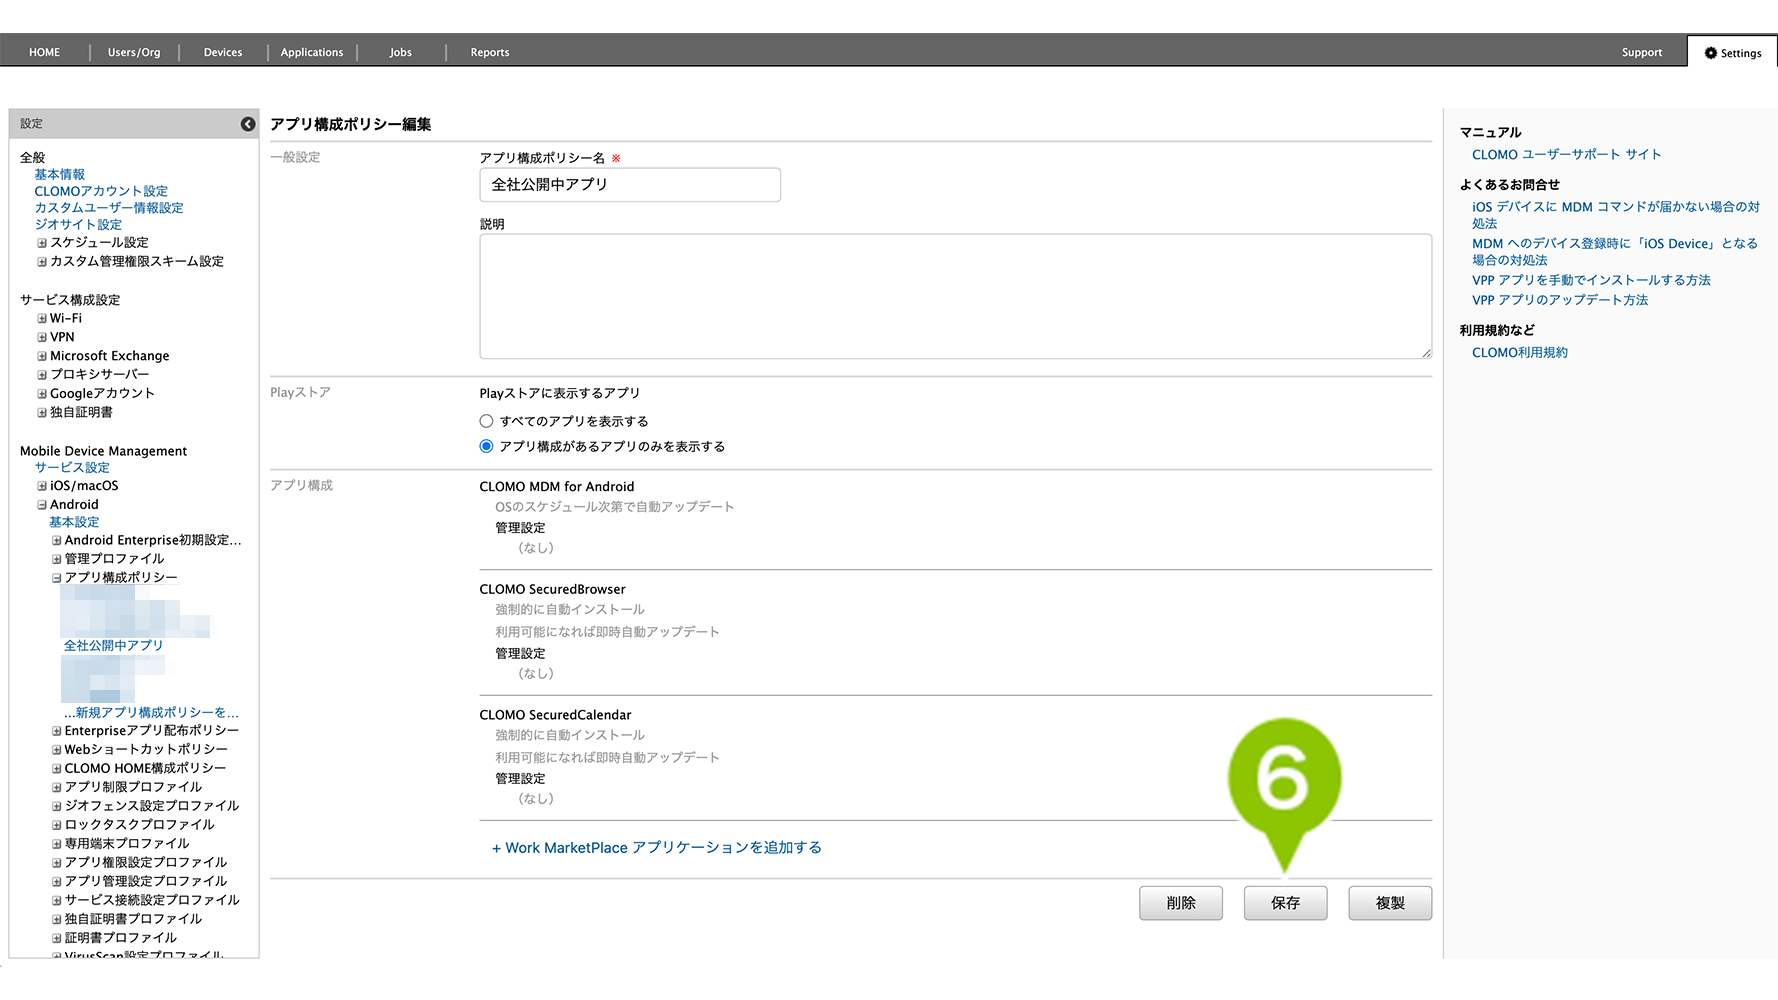The height and width of the screenshot is (1000, 1778).
Task: Open the Support menu item
Action: 1642,52
